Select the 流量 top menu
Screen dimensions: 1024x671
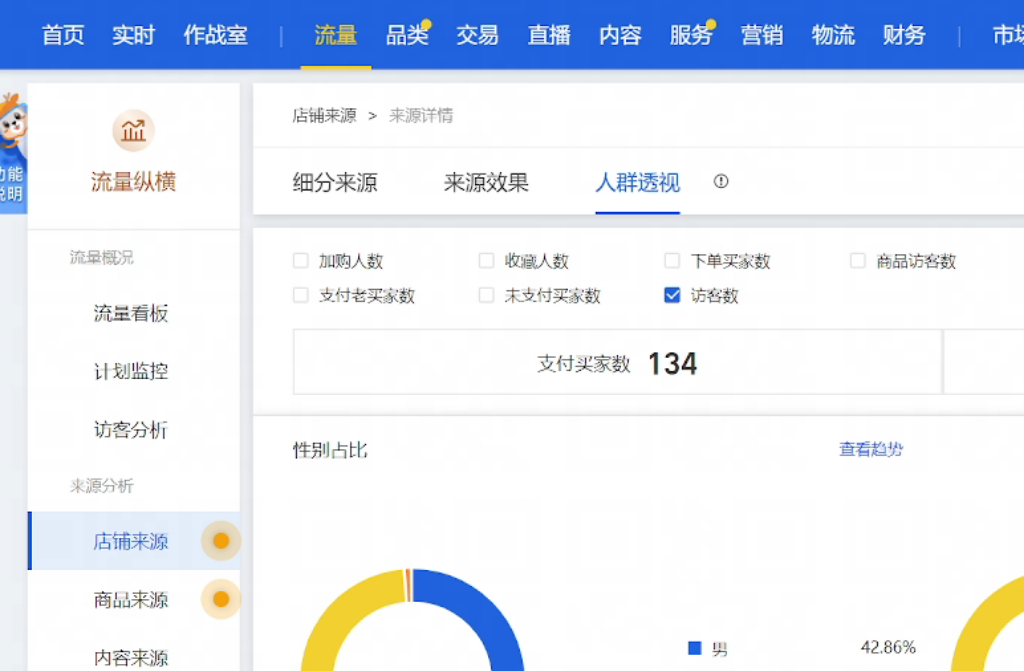pos(336,35)
